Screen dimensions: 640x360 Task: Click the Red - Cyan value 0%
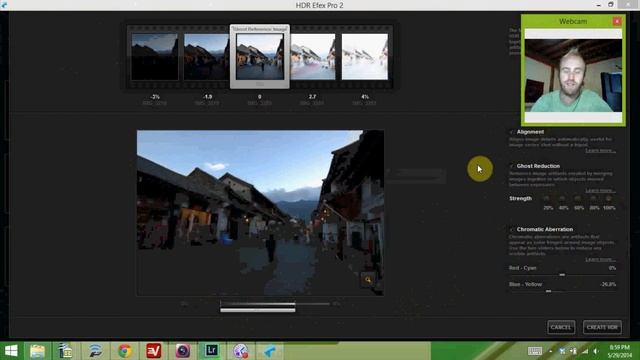(612, 268)
